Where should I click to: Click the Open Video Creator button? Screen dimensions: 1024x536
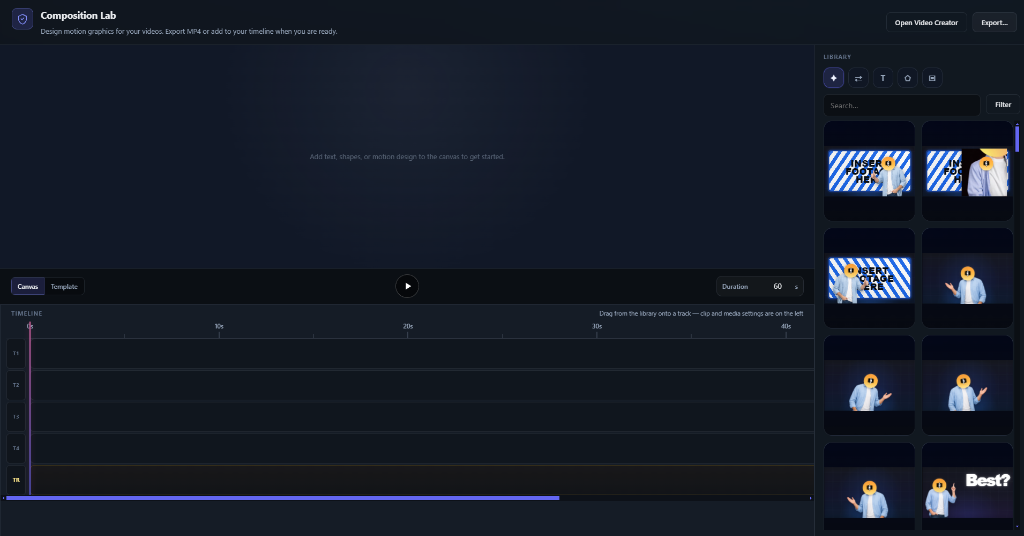[926, 22]
